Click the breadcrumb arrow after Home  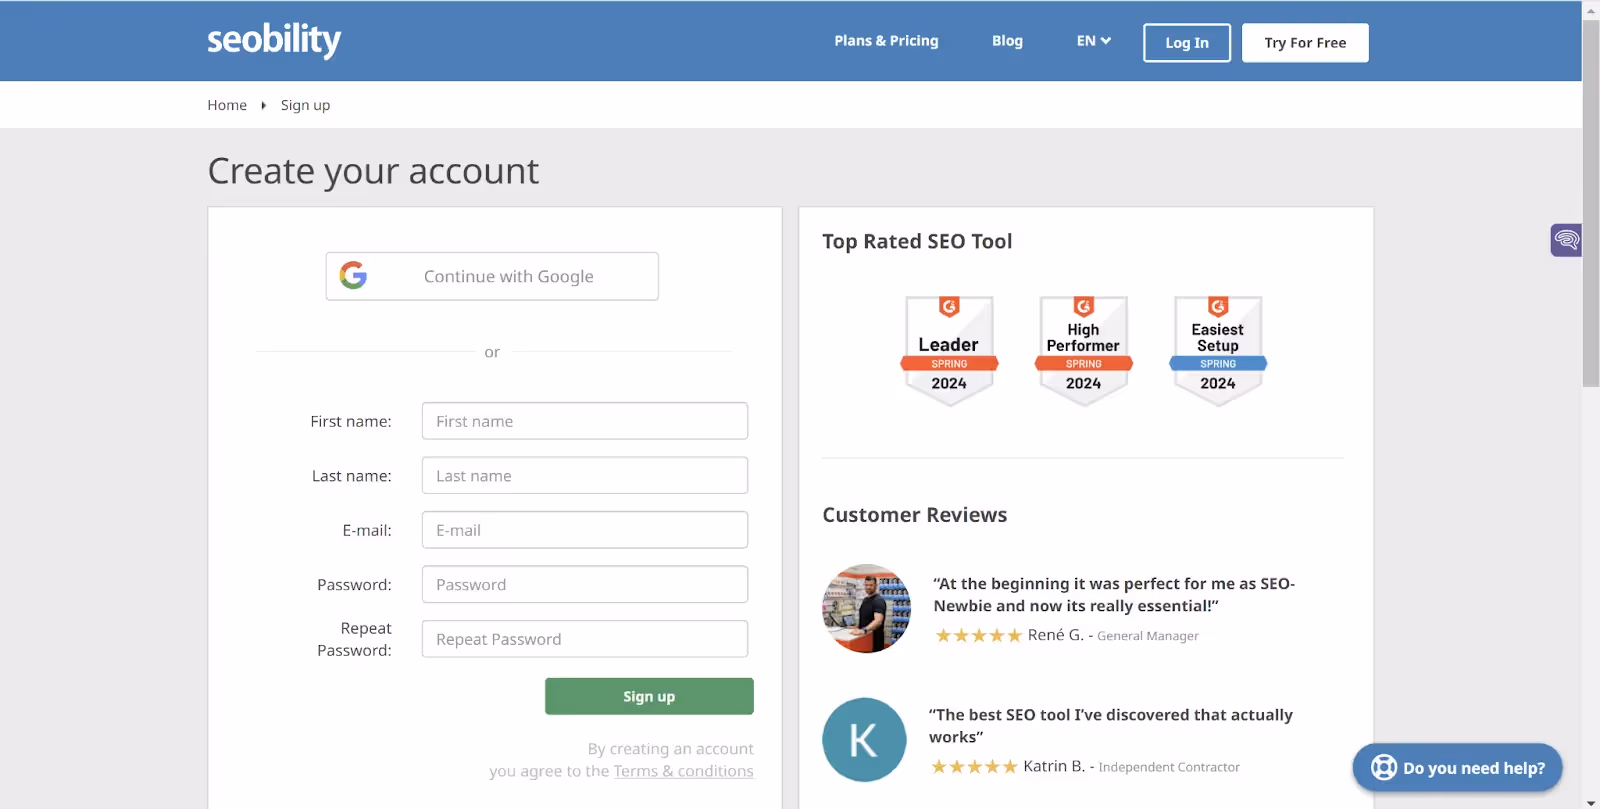264,105
